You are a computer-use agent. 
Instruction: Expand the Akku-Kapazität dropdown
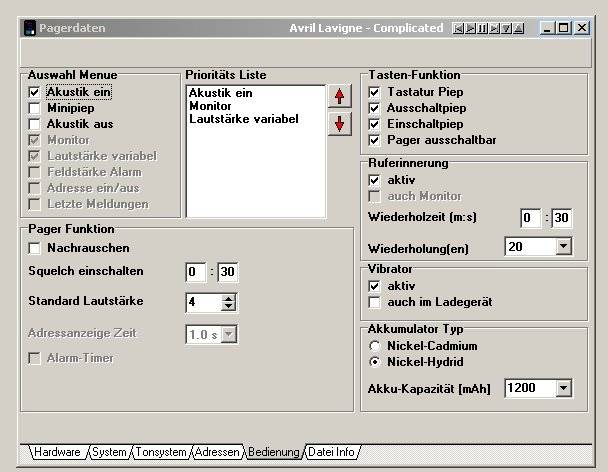pos(563,387)
